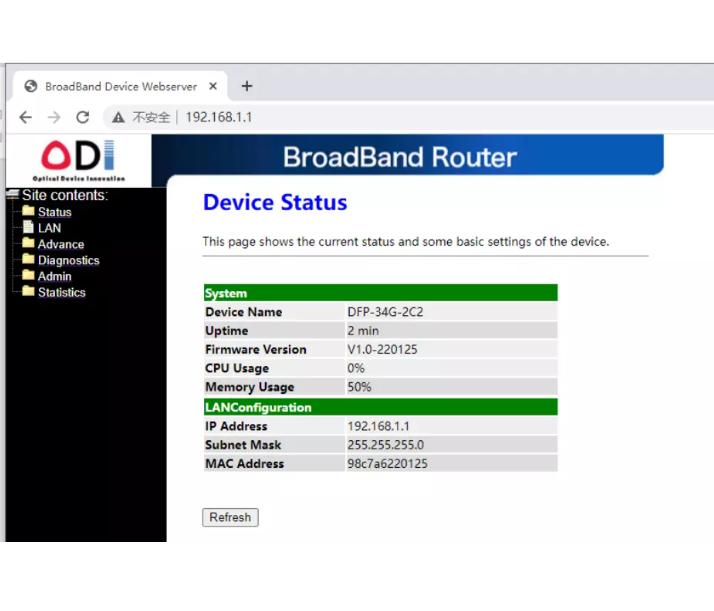Click the page description sentence
This screenshot has width=714, height=611.
(x=406, y=241)
